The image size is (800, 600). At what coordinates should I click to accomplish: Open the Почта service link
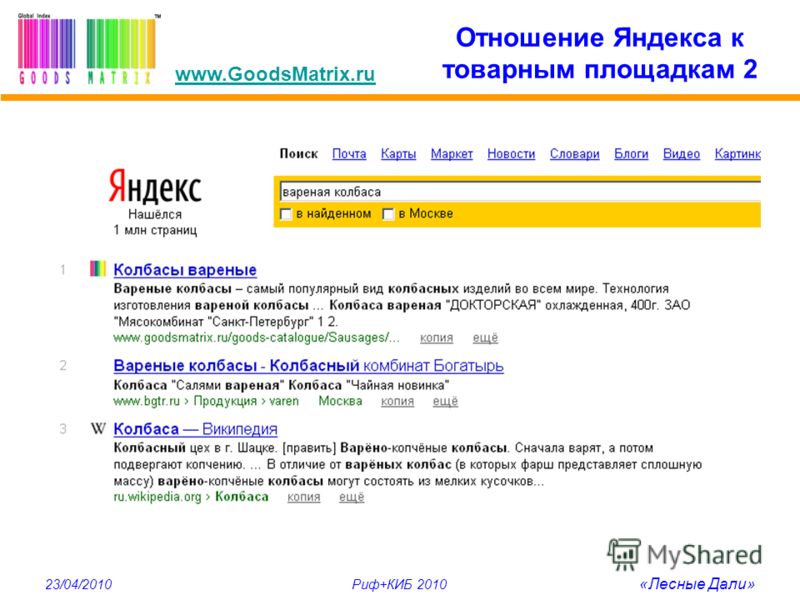349,154
